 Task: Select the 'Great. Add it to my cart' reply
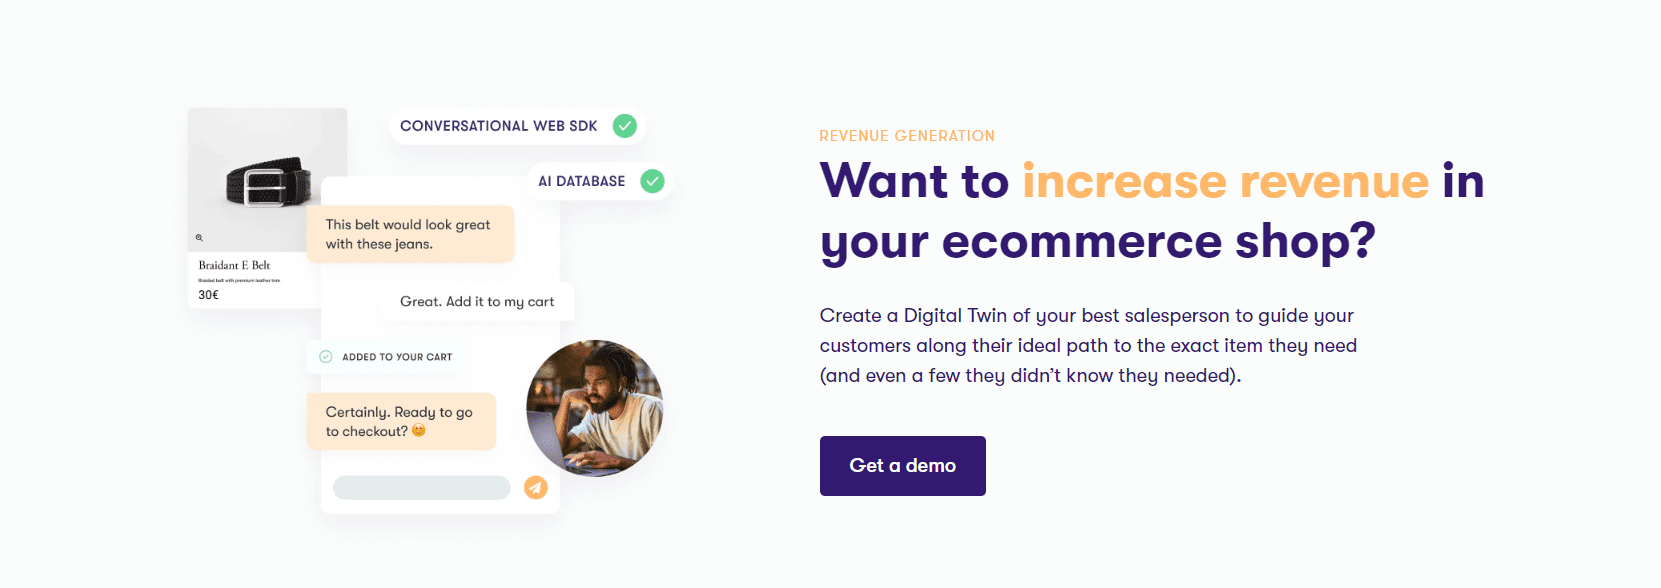(477, 301)
